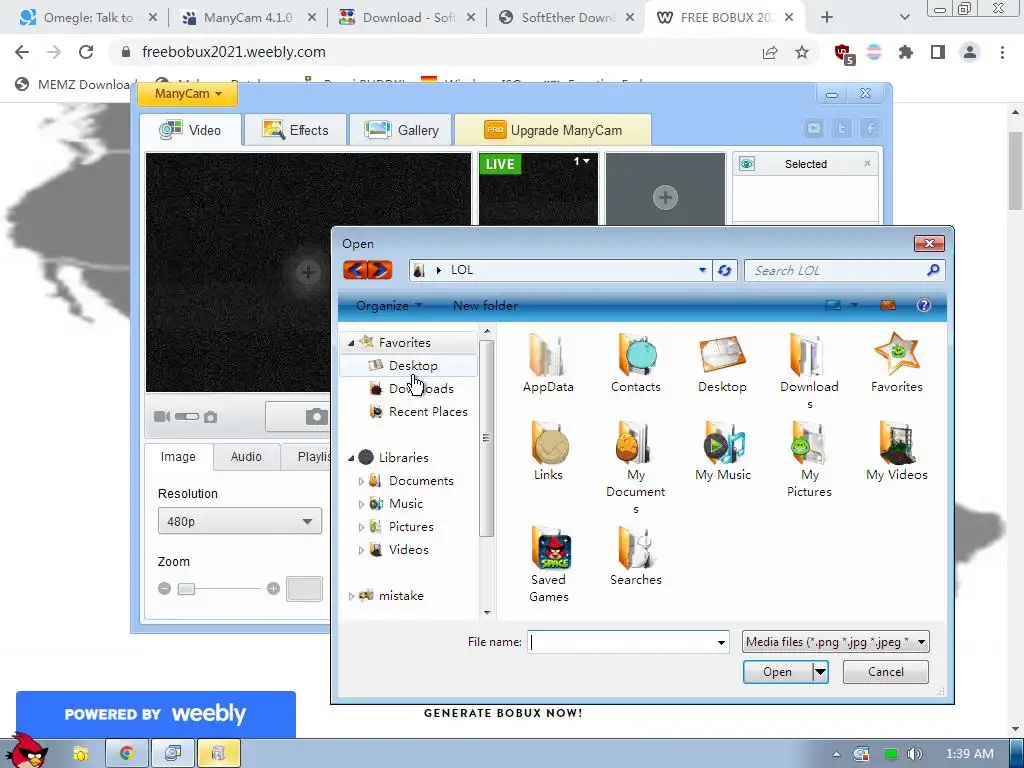Click the back arrow in Open dialog
Viewport: 1024px width, 768px height.
(355, 270)
